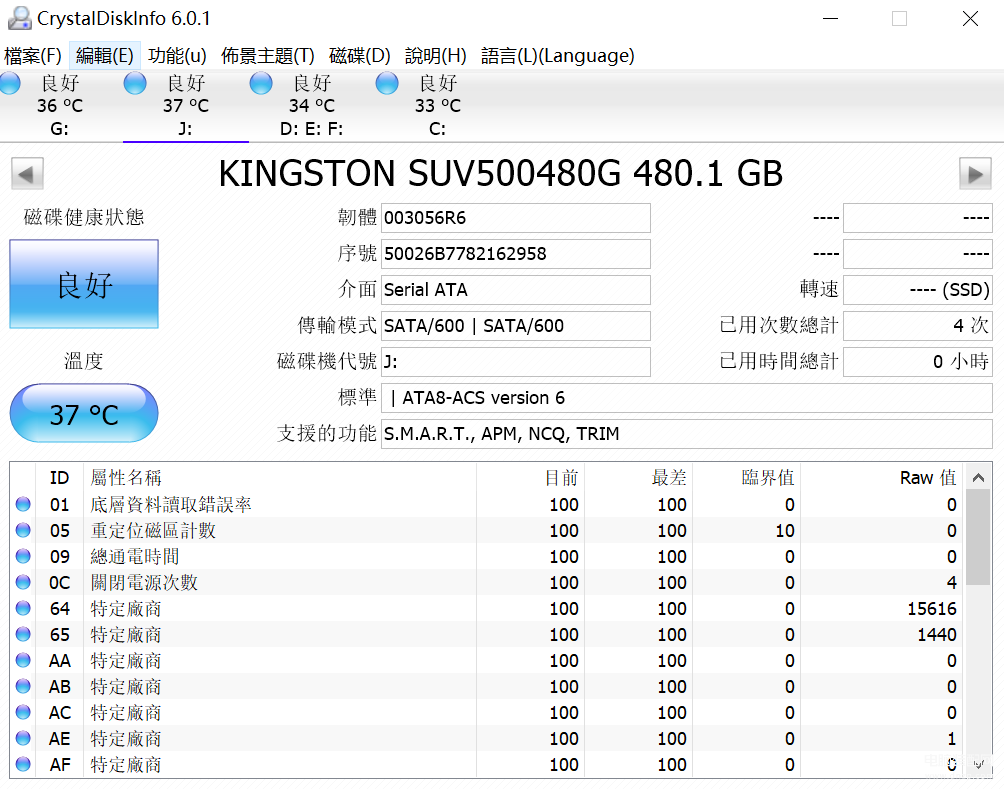This screenshot has height=789, width=1004.
Task: Click the ID column header
Action: pos(59,478)
